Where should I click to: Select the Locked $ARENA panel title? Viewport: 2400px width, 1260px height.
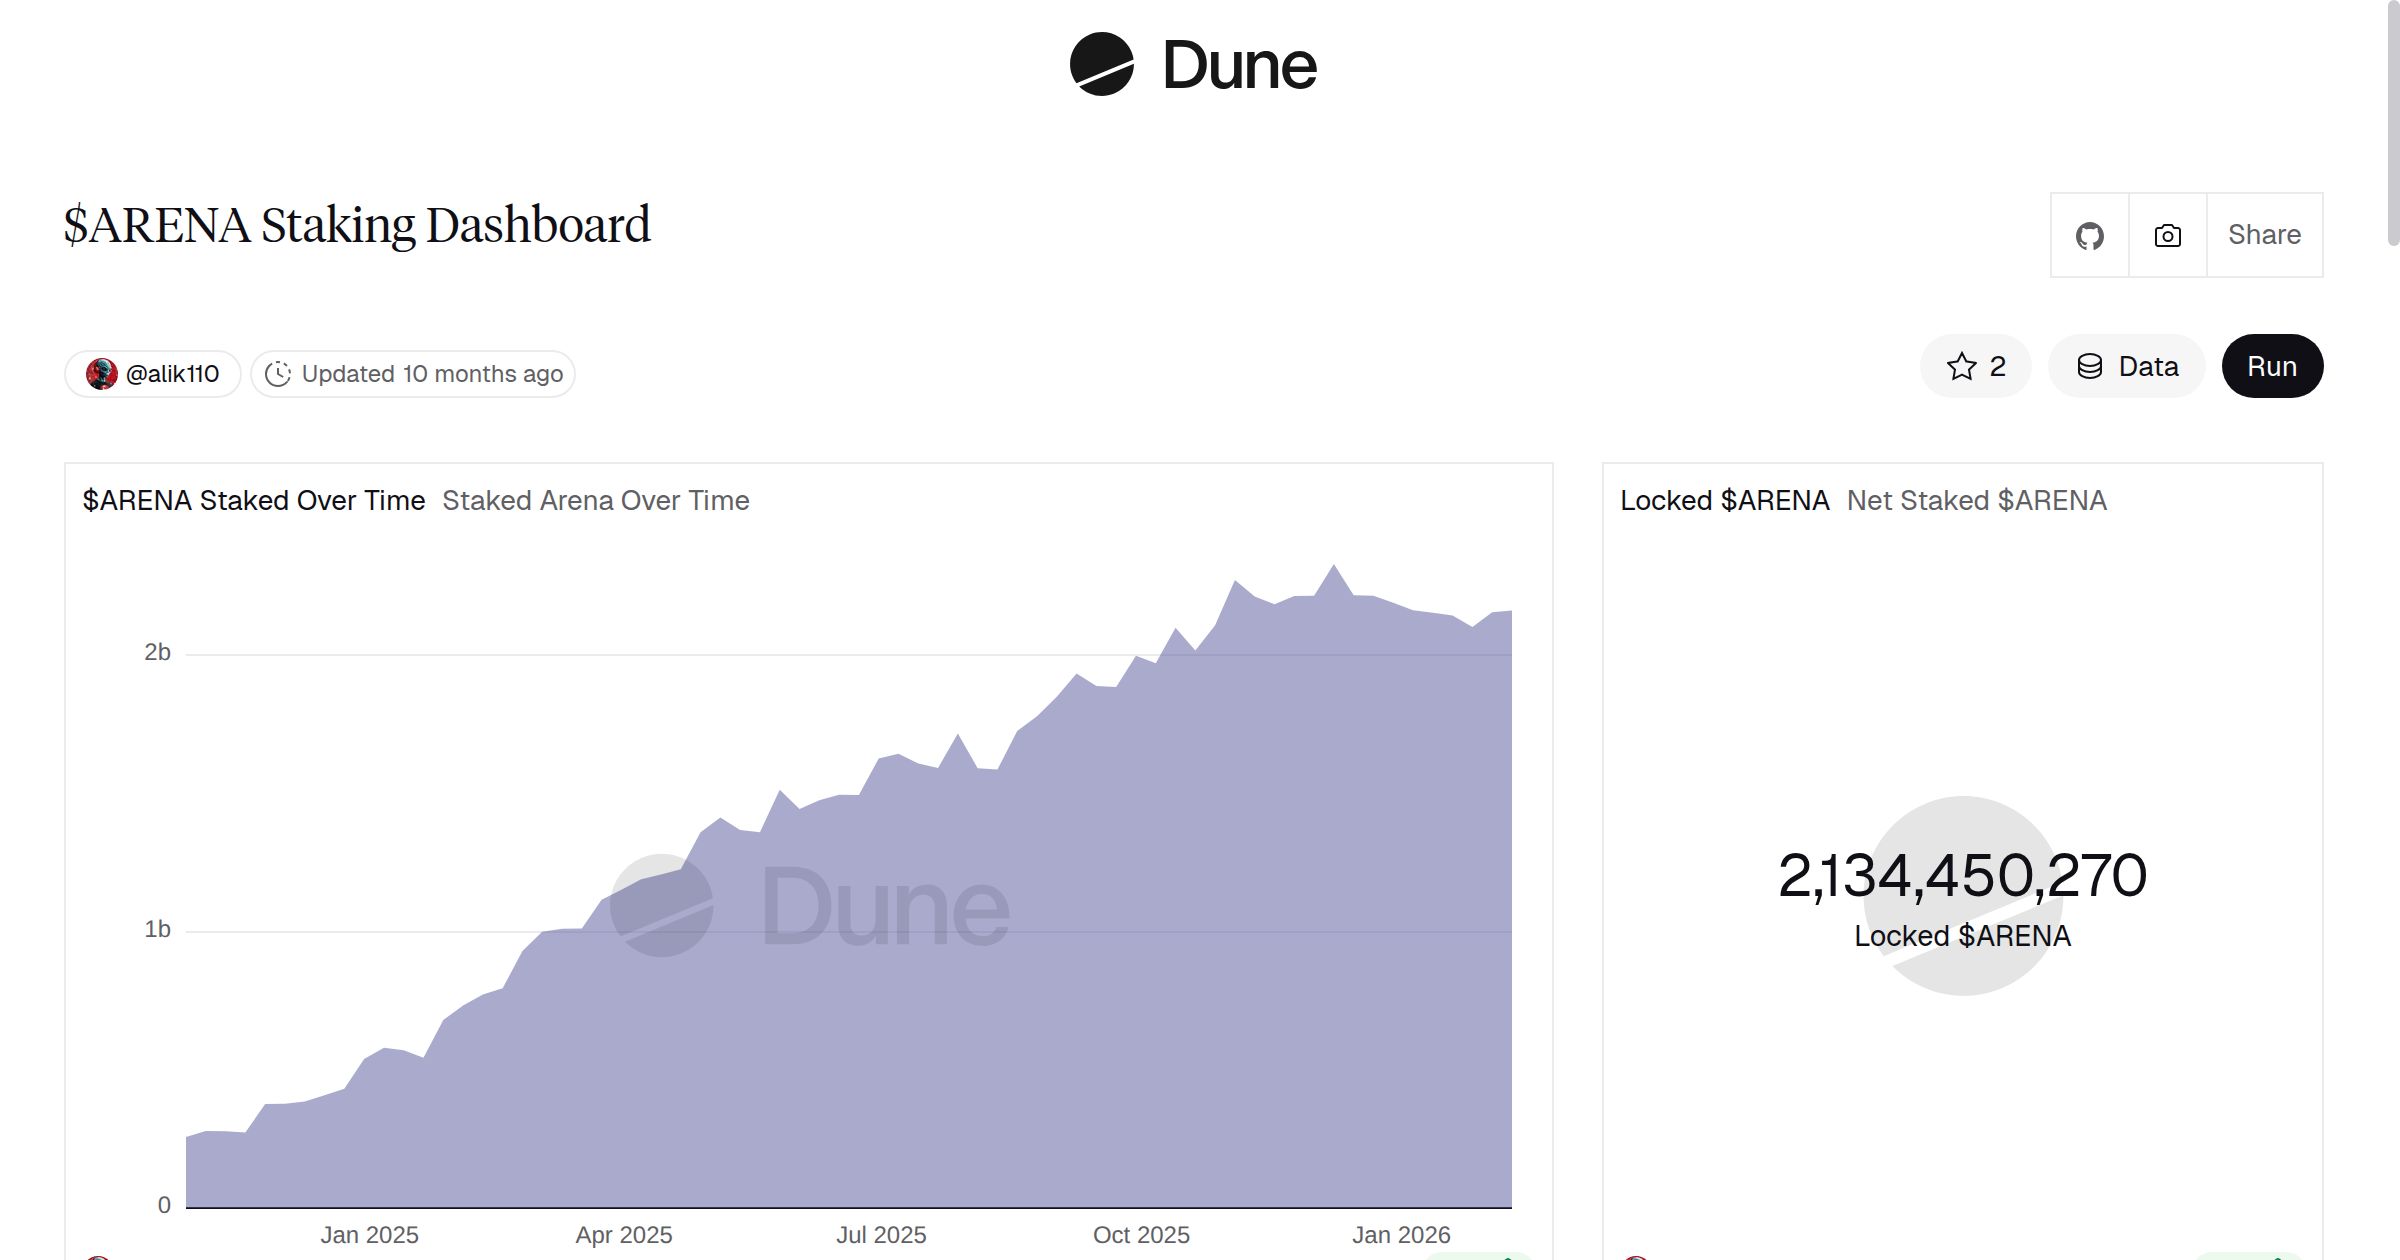pyautogui.click(x=1723, y=500)
